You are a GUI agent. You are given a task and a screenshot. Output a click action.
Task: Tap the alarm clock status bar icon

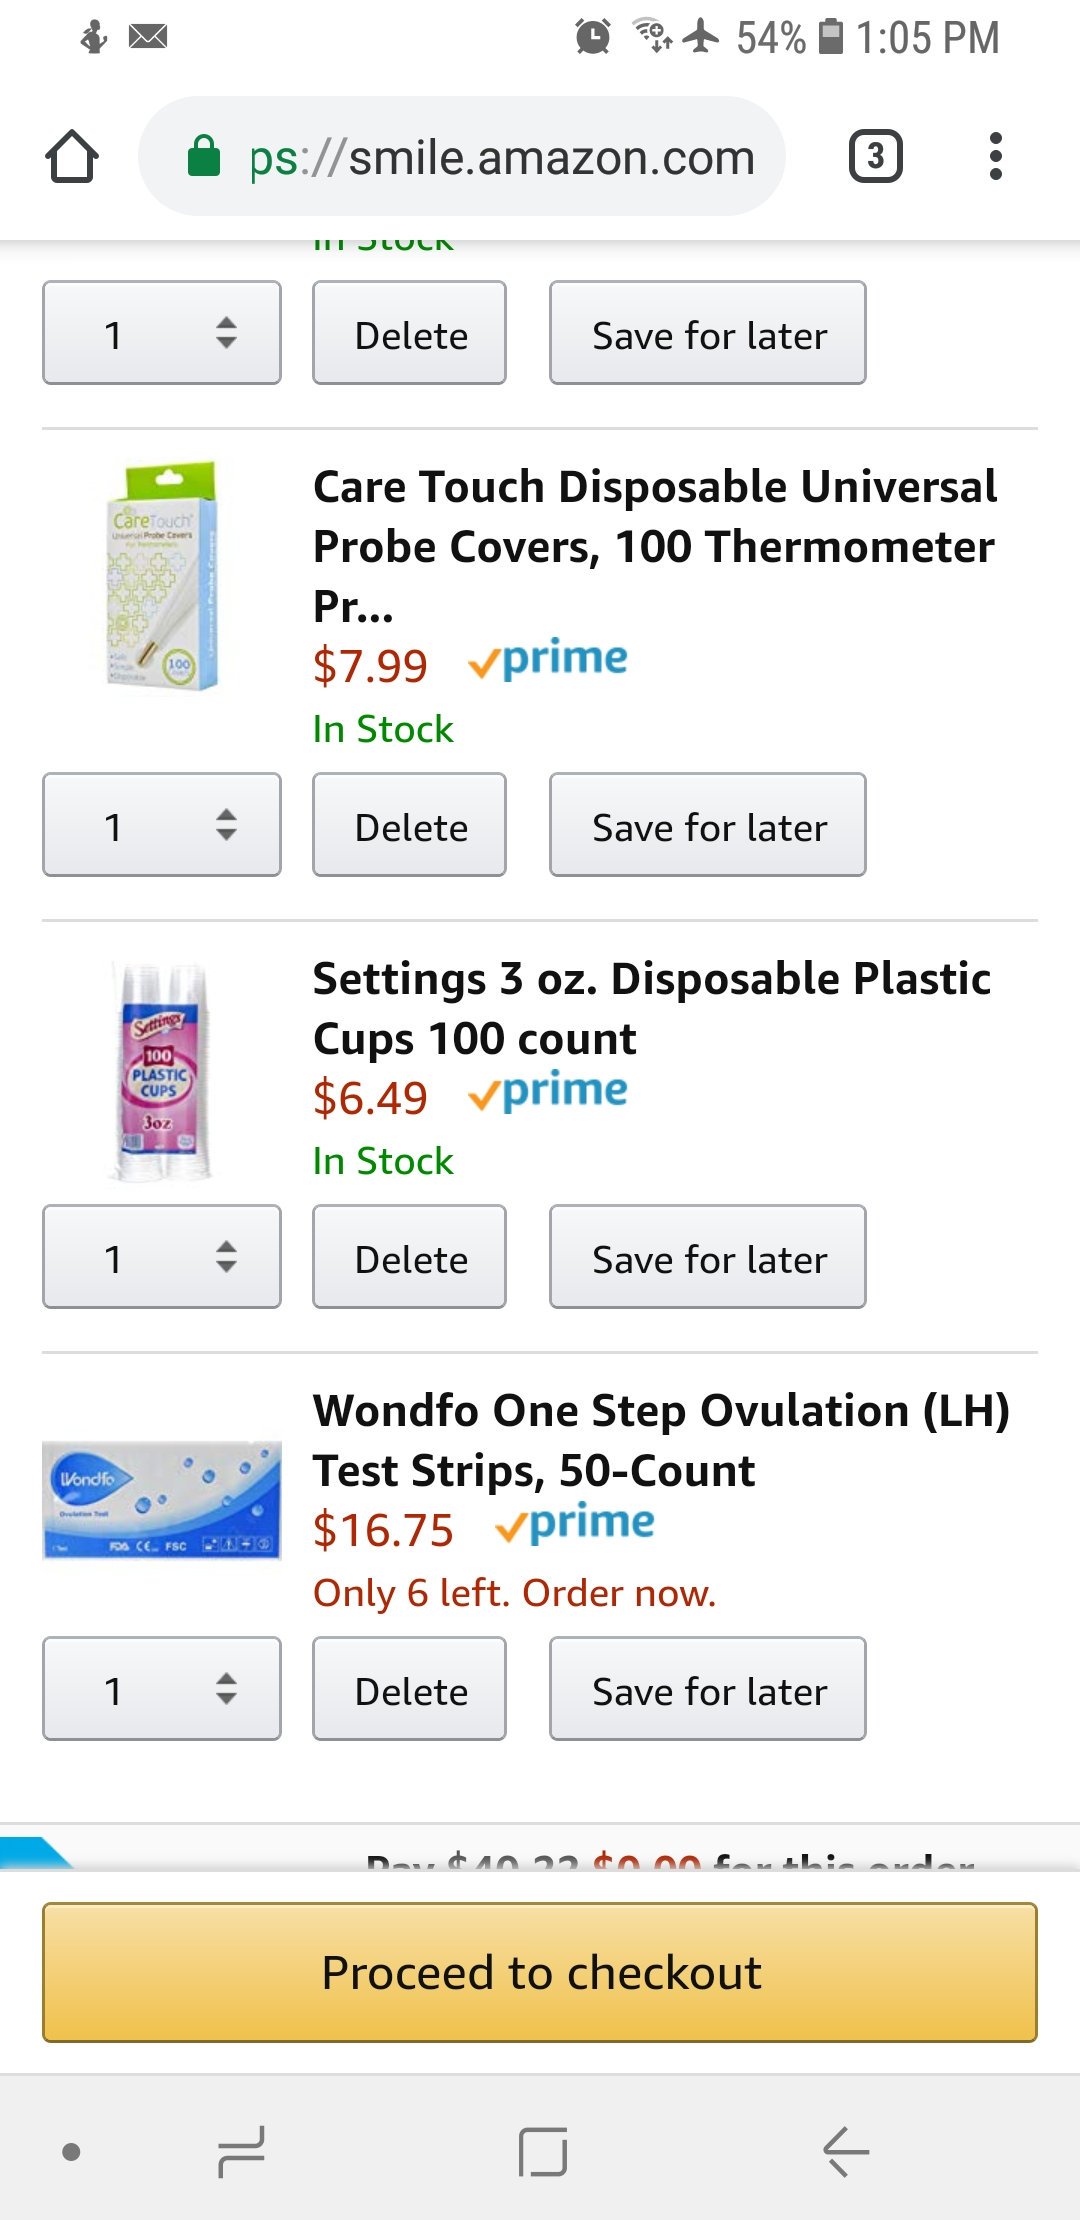[x=592, y=37]
